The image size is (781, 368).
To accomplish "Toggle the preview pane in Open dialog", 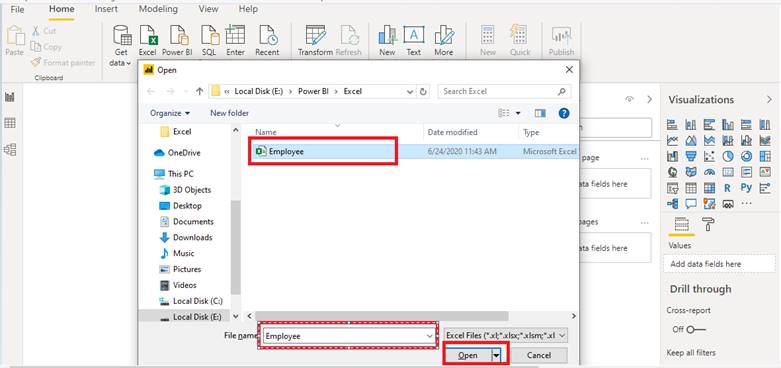I will (x=540, y=114).
